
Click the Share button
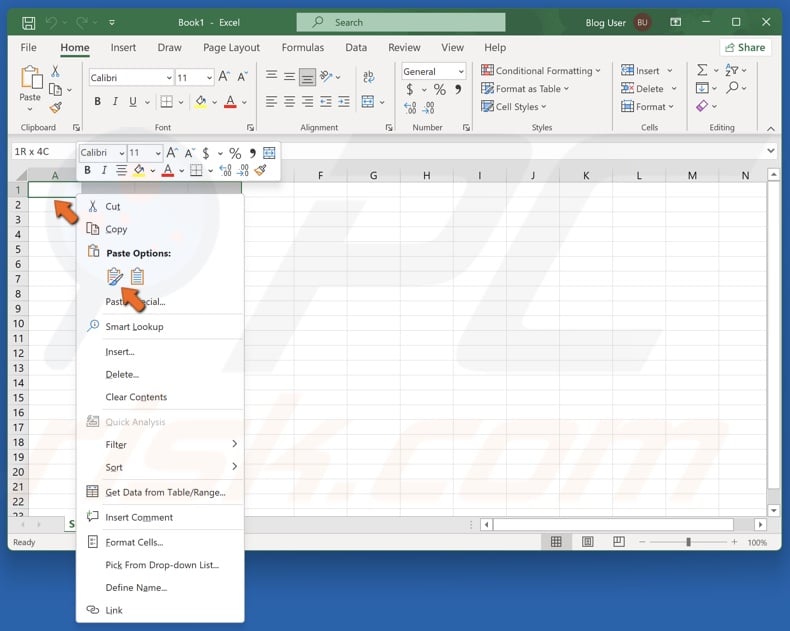(x=745, y=47)
